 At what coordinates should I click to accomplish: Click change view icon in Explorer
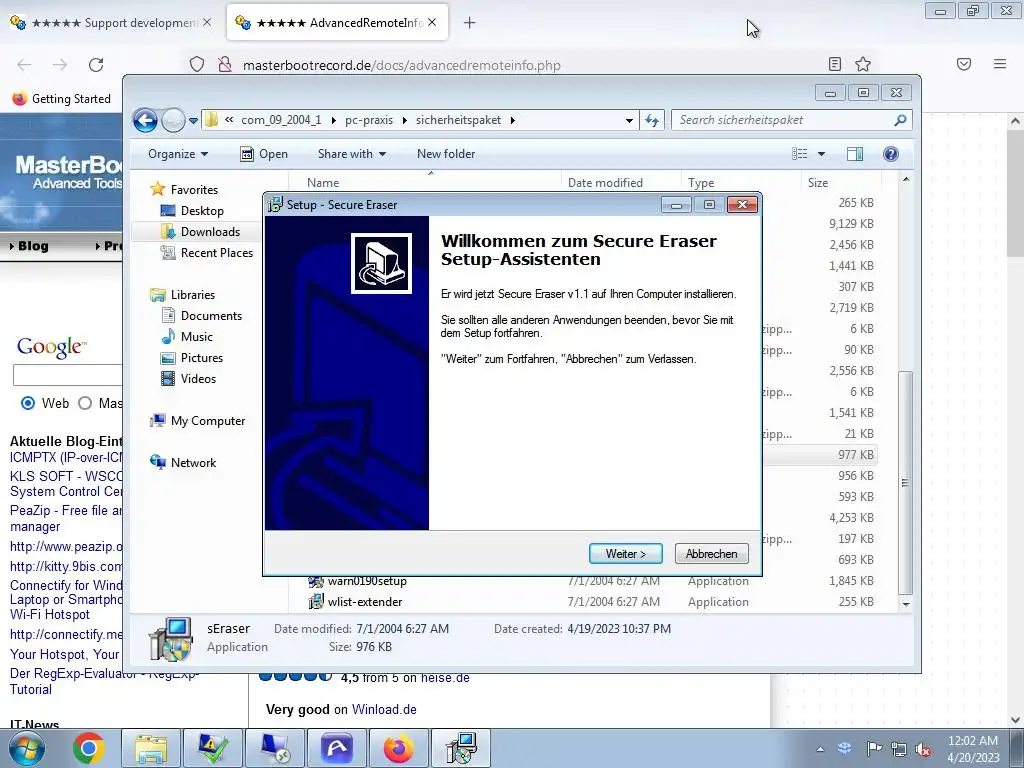[800, 154]
